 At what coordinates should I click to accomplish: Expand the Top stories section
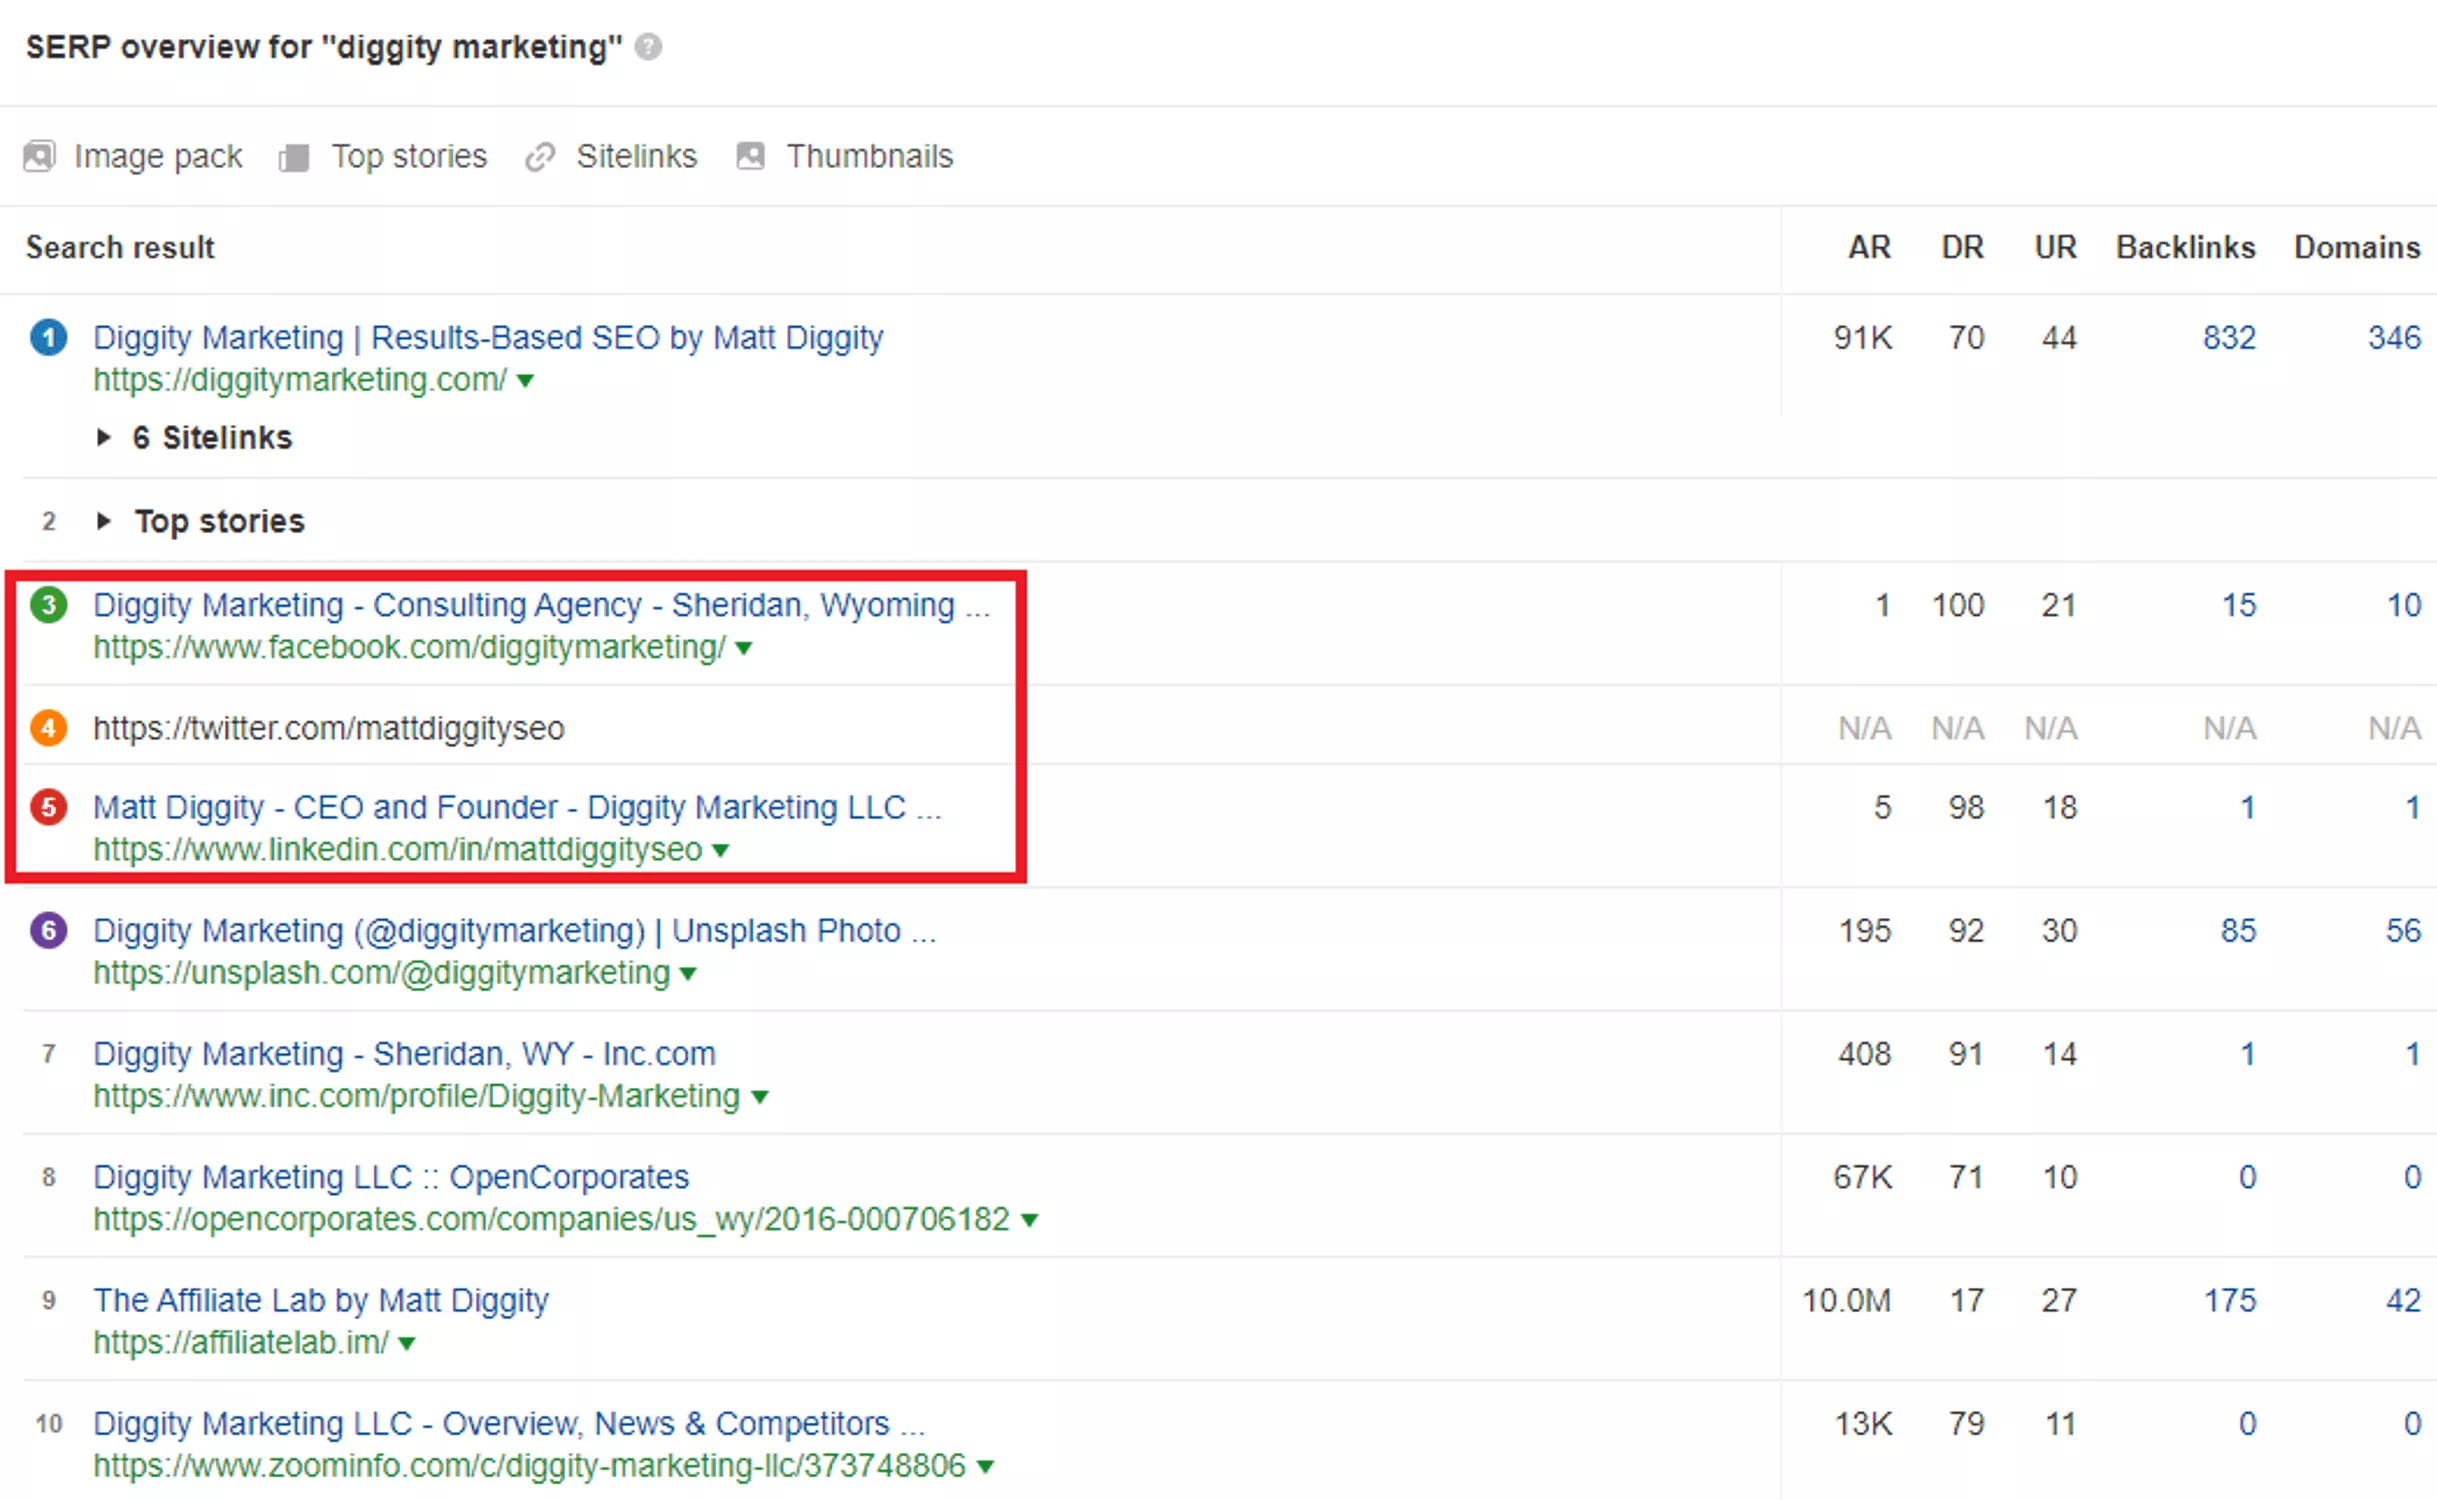[104, 520]
